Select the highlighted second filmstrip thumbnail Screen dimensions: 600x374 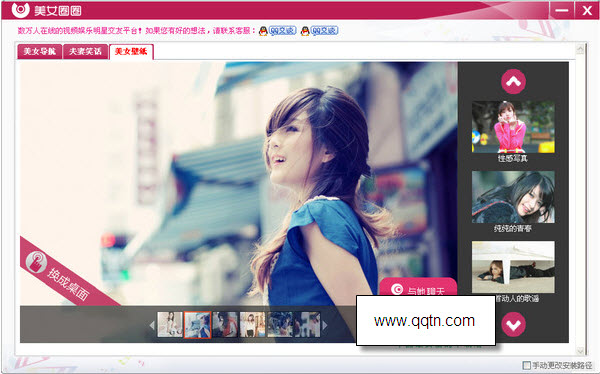[197, 325]
